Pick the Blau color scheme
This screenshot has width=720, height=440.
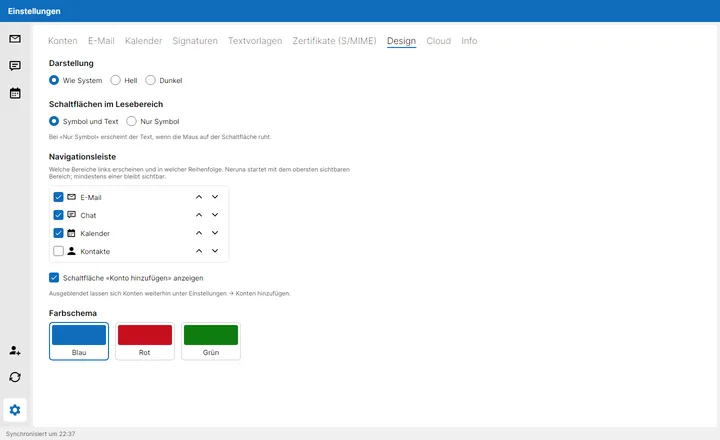tap(79, 341)
